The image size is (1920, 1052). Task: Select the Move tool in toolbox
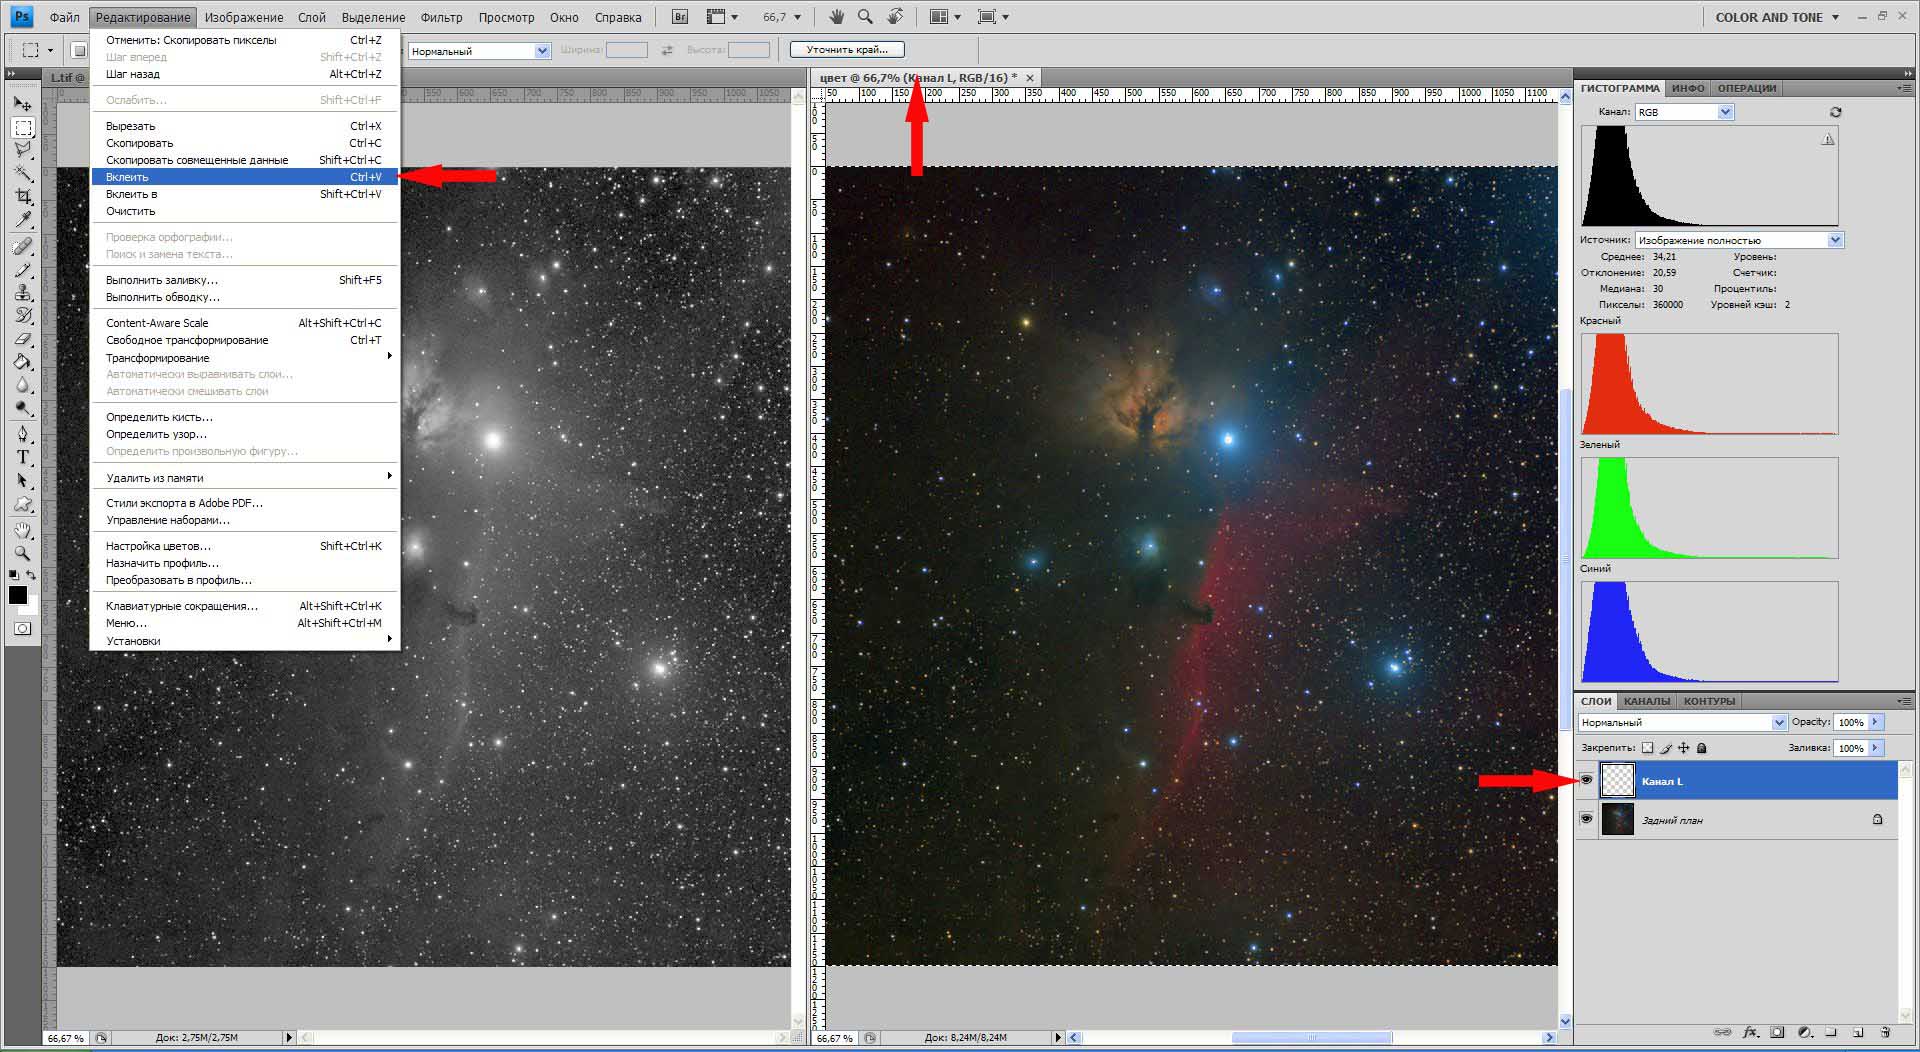[22, 103]
